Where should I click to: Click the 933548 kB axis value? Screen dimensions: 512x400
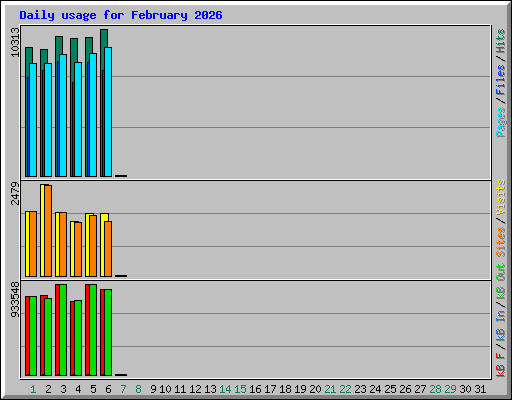15,300
